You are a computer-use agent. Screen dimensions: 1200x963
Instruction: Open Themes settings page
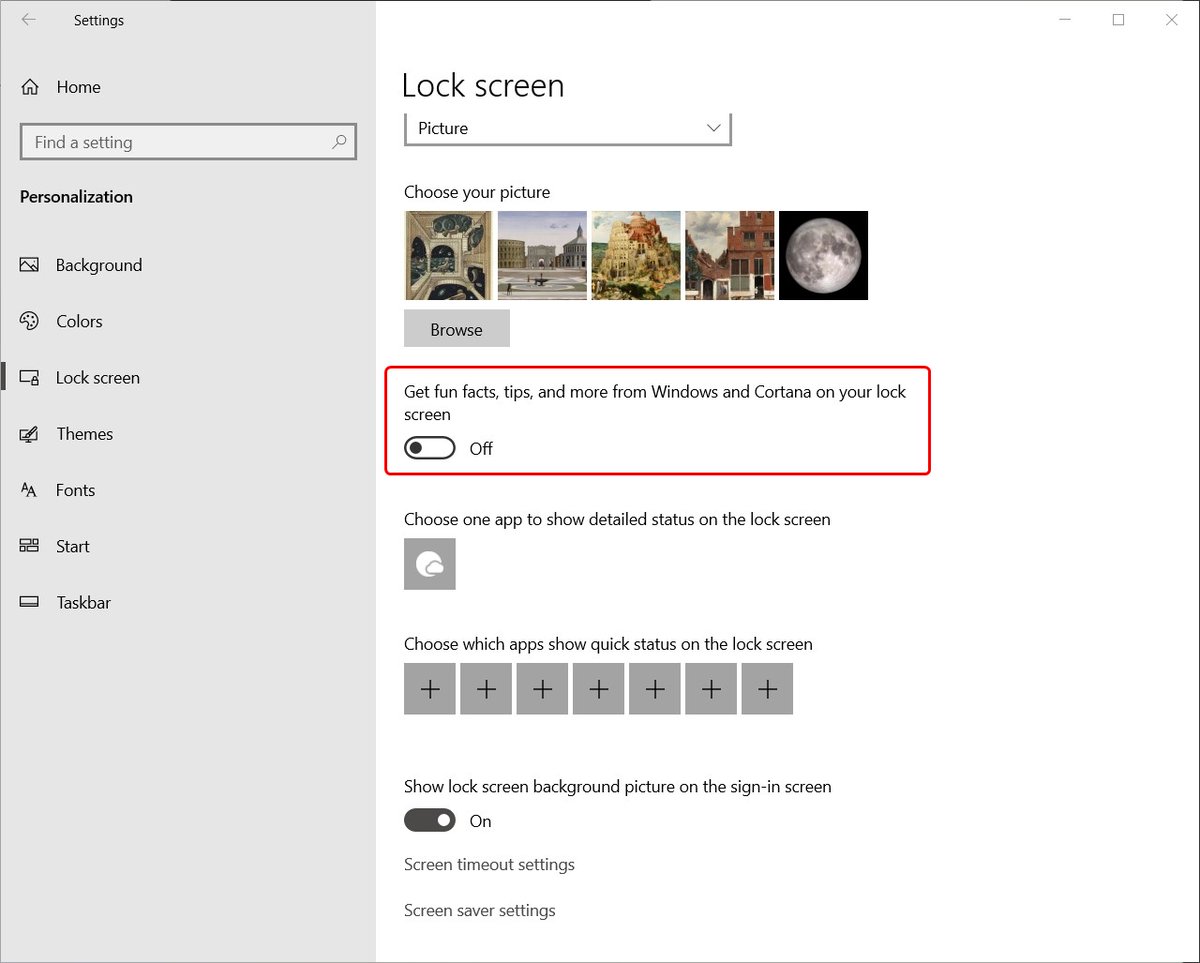(x=84, y=434)
